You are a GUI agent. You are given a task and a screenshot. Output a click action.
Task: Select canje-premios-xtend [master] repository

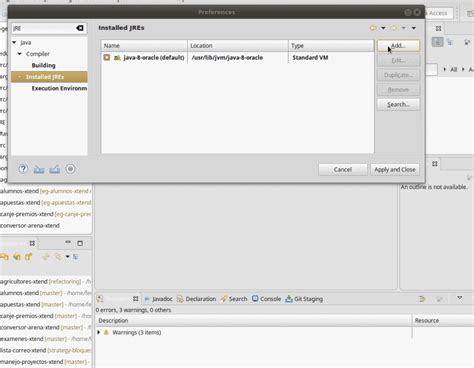click(45, 316)
